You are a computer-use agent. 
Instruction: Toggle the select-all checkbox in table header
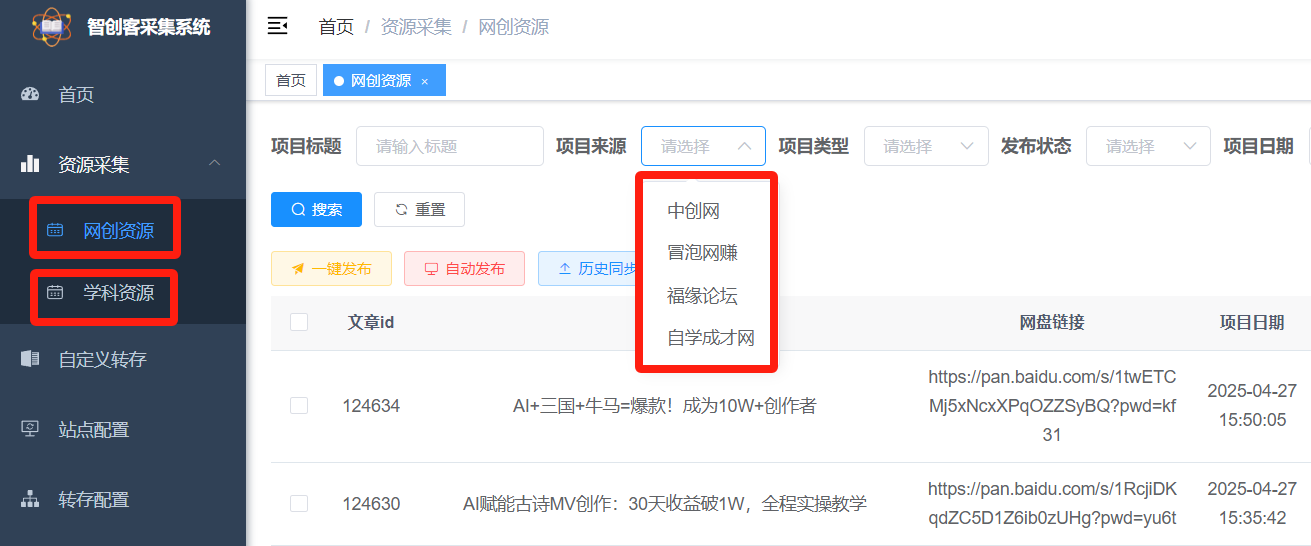point(299,322)
